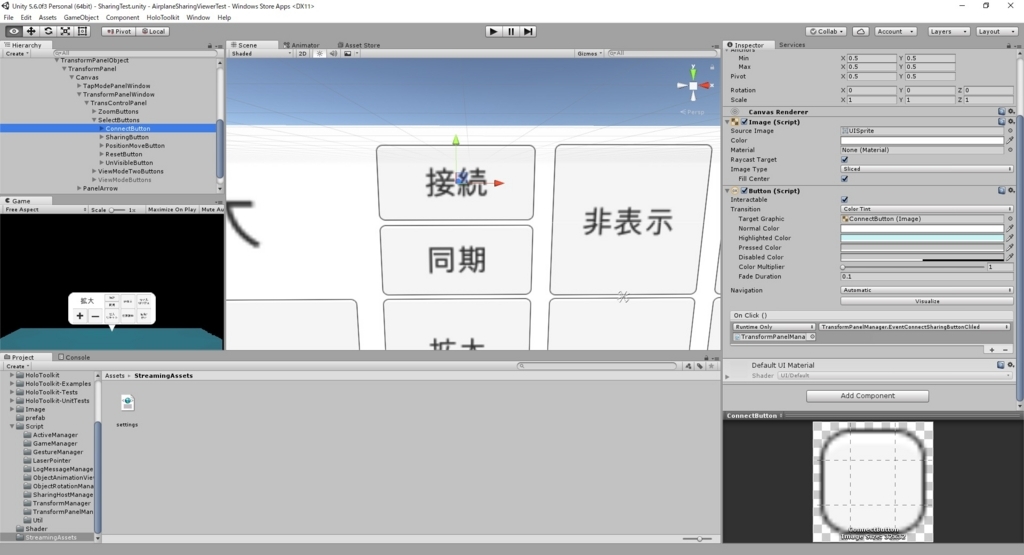Switch to the Services tab
Viewport: 1024px width, 555px height.
click(x=792, y=45)
